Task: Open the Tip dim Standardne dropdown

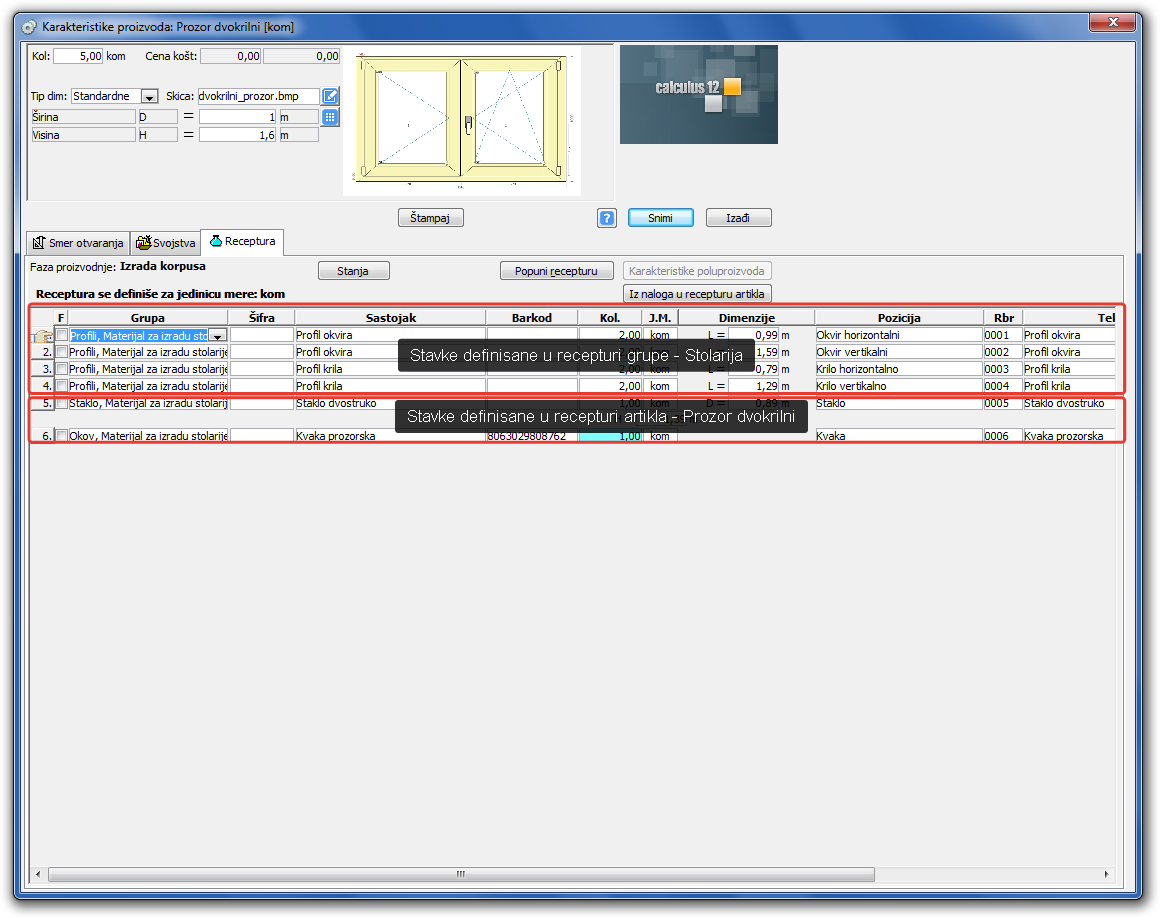Action: point(149,97)
